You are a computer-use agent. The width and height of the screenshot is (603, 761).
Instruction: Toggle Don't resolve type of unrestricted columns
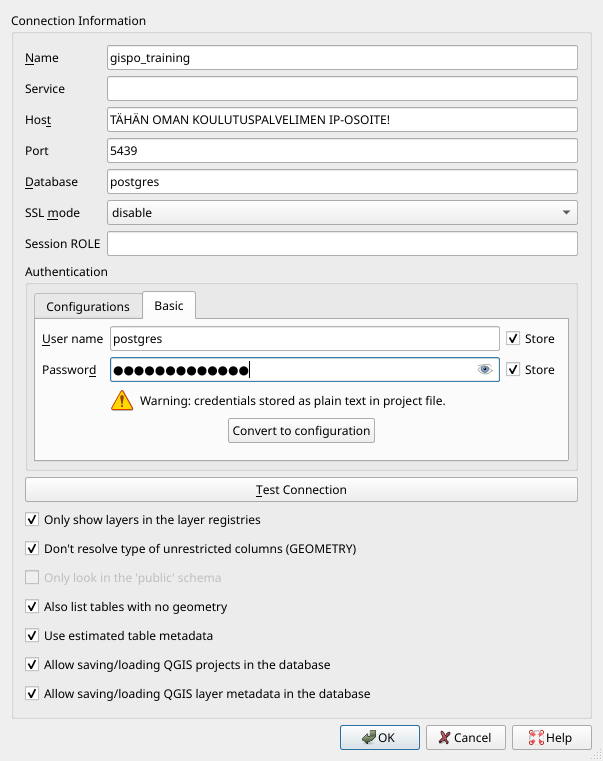32,549
